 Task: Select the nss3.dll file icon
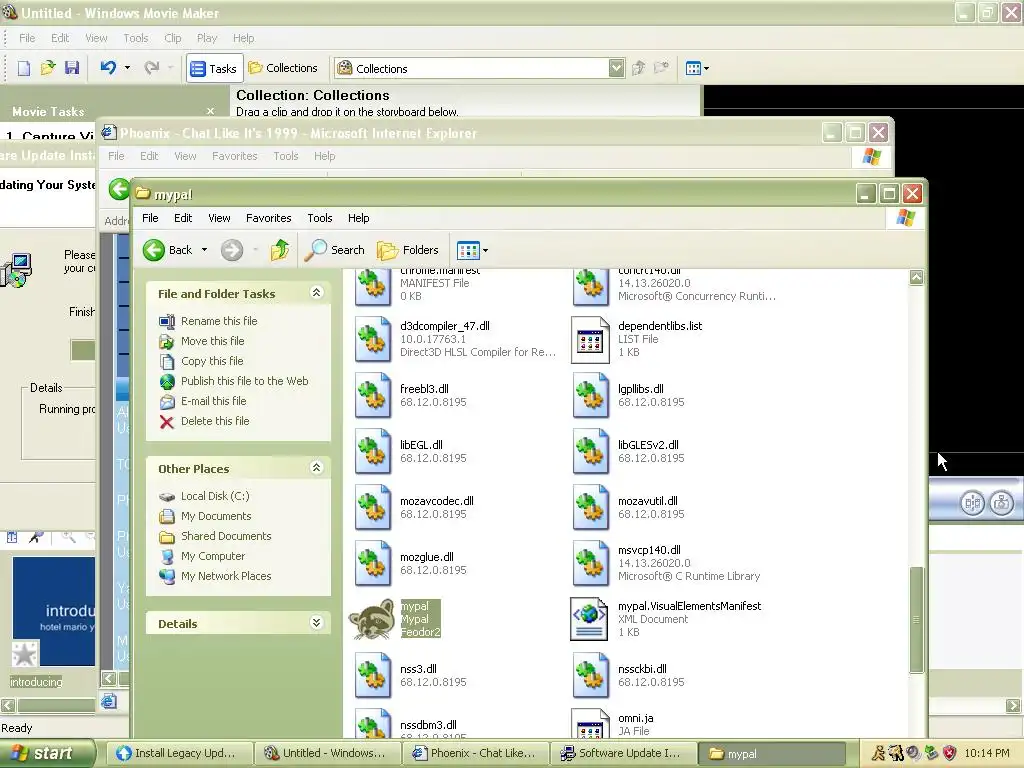pyautogui.click(x=372, y=675)
